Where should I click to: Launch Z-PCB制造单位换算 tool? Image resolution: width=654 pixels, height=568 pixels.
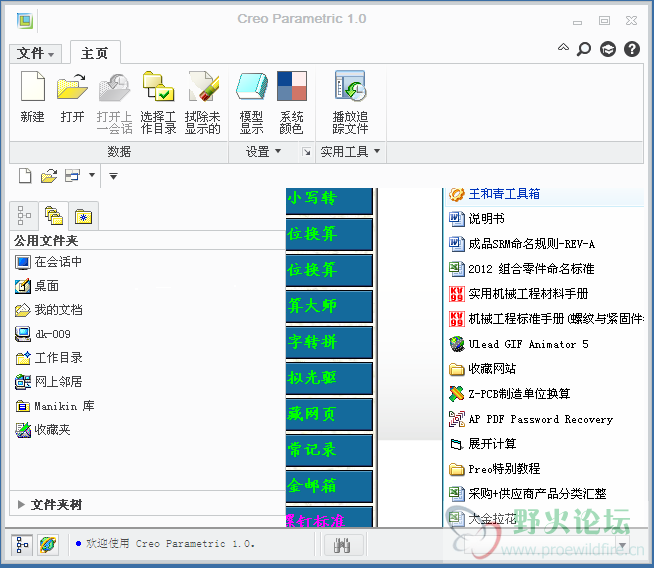[x=509, y=394]
